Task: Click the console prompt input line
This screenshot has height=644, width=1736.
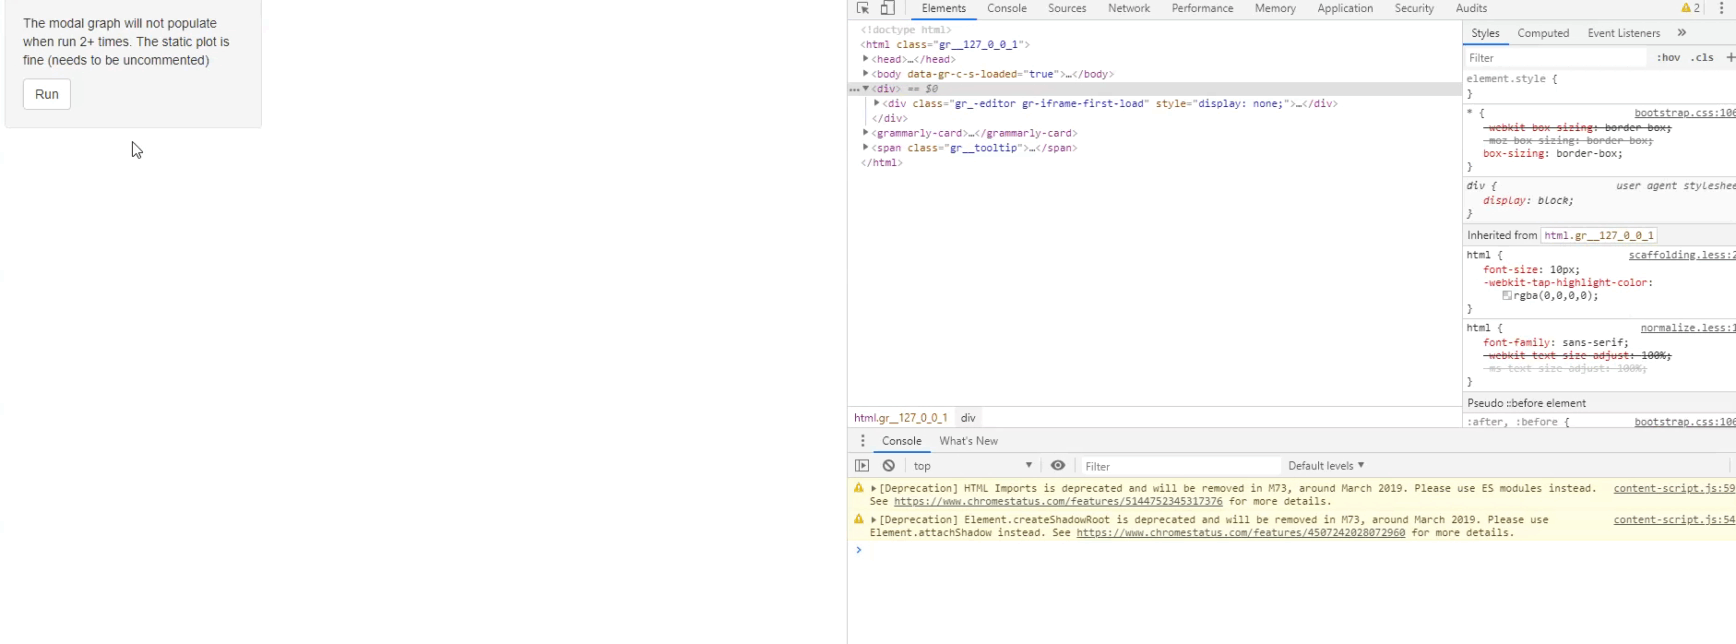Action: (1295, 550)
